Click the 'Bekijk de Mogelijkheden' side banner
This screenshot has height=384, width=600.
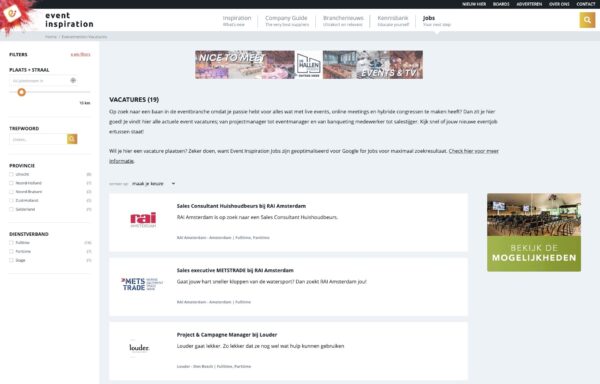(x=534, y=233)
